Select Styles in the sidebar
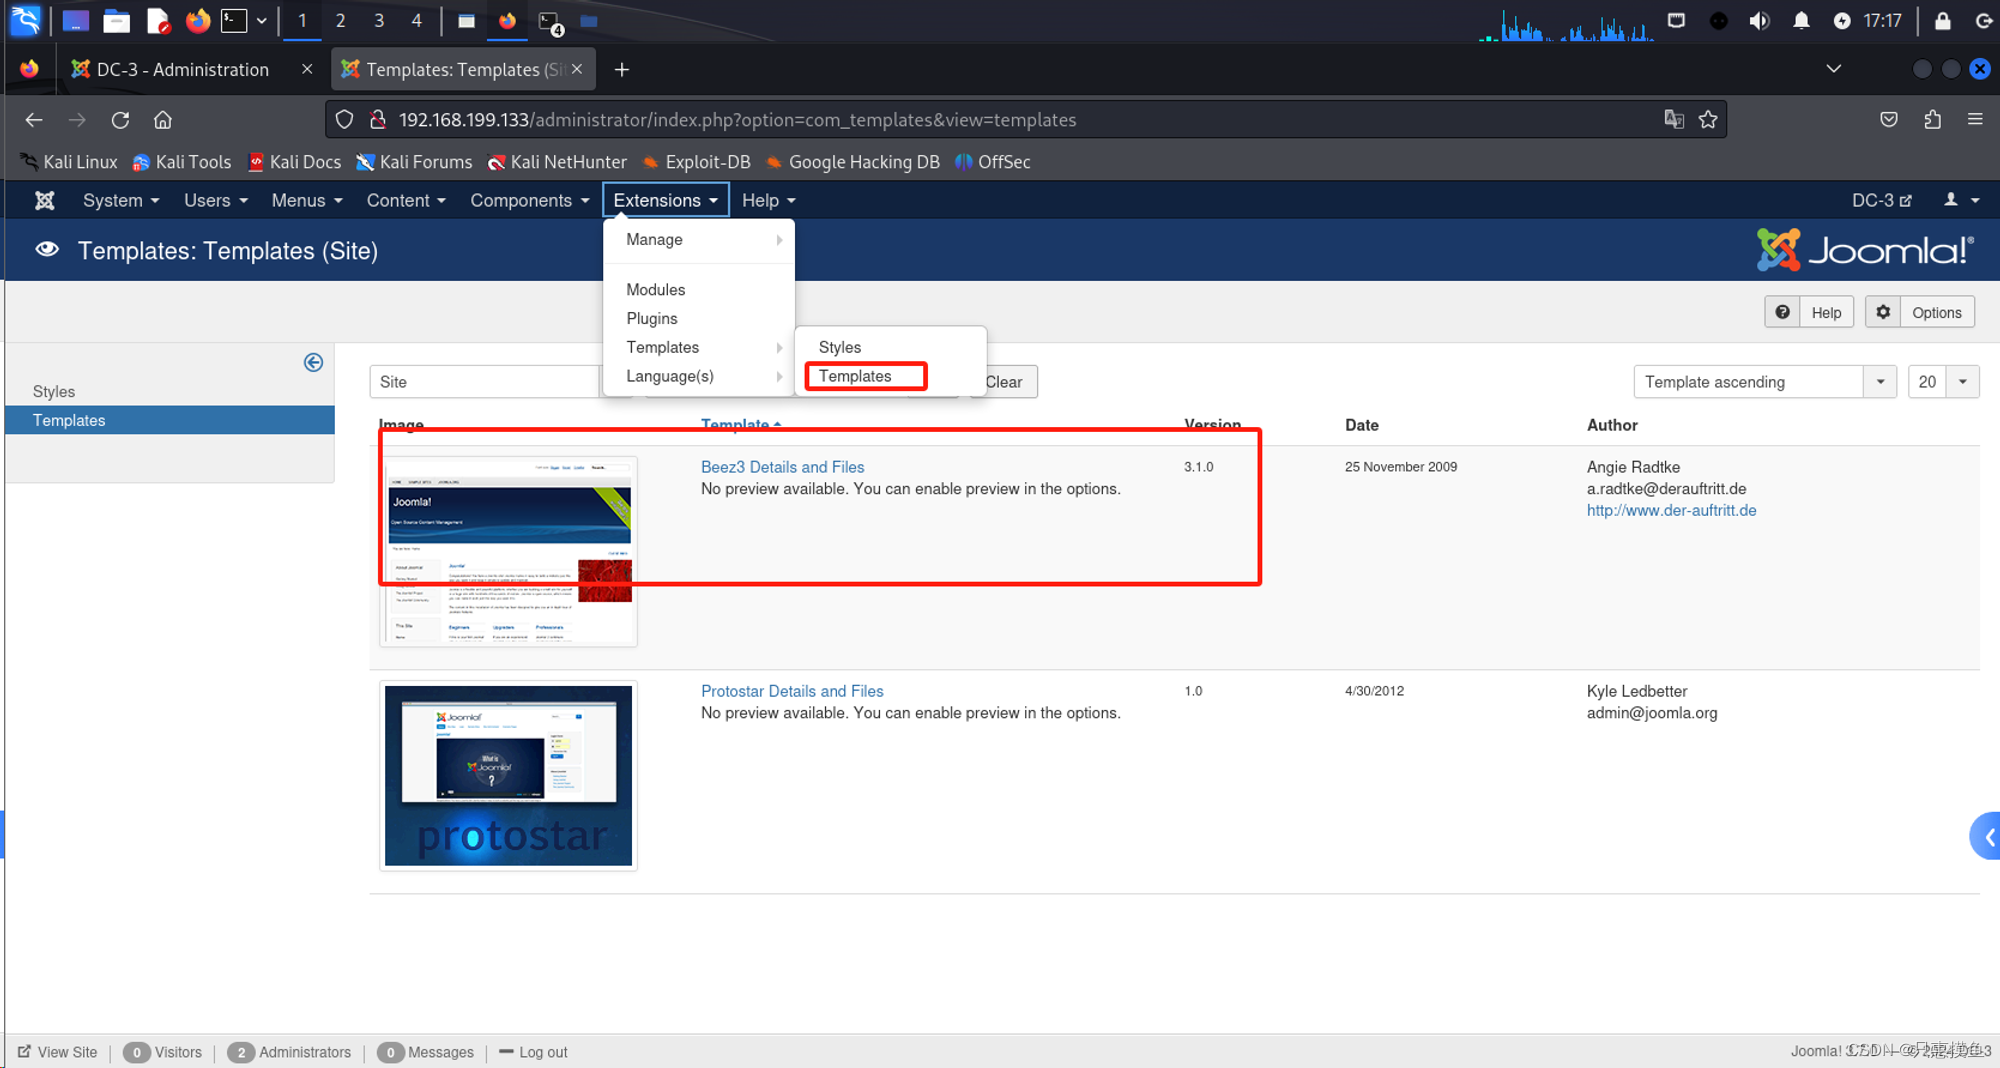This screenshot has width=2000, height=1068. pos(54,391)
